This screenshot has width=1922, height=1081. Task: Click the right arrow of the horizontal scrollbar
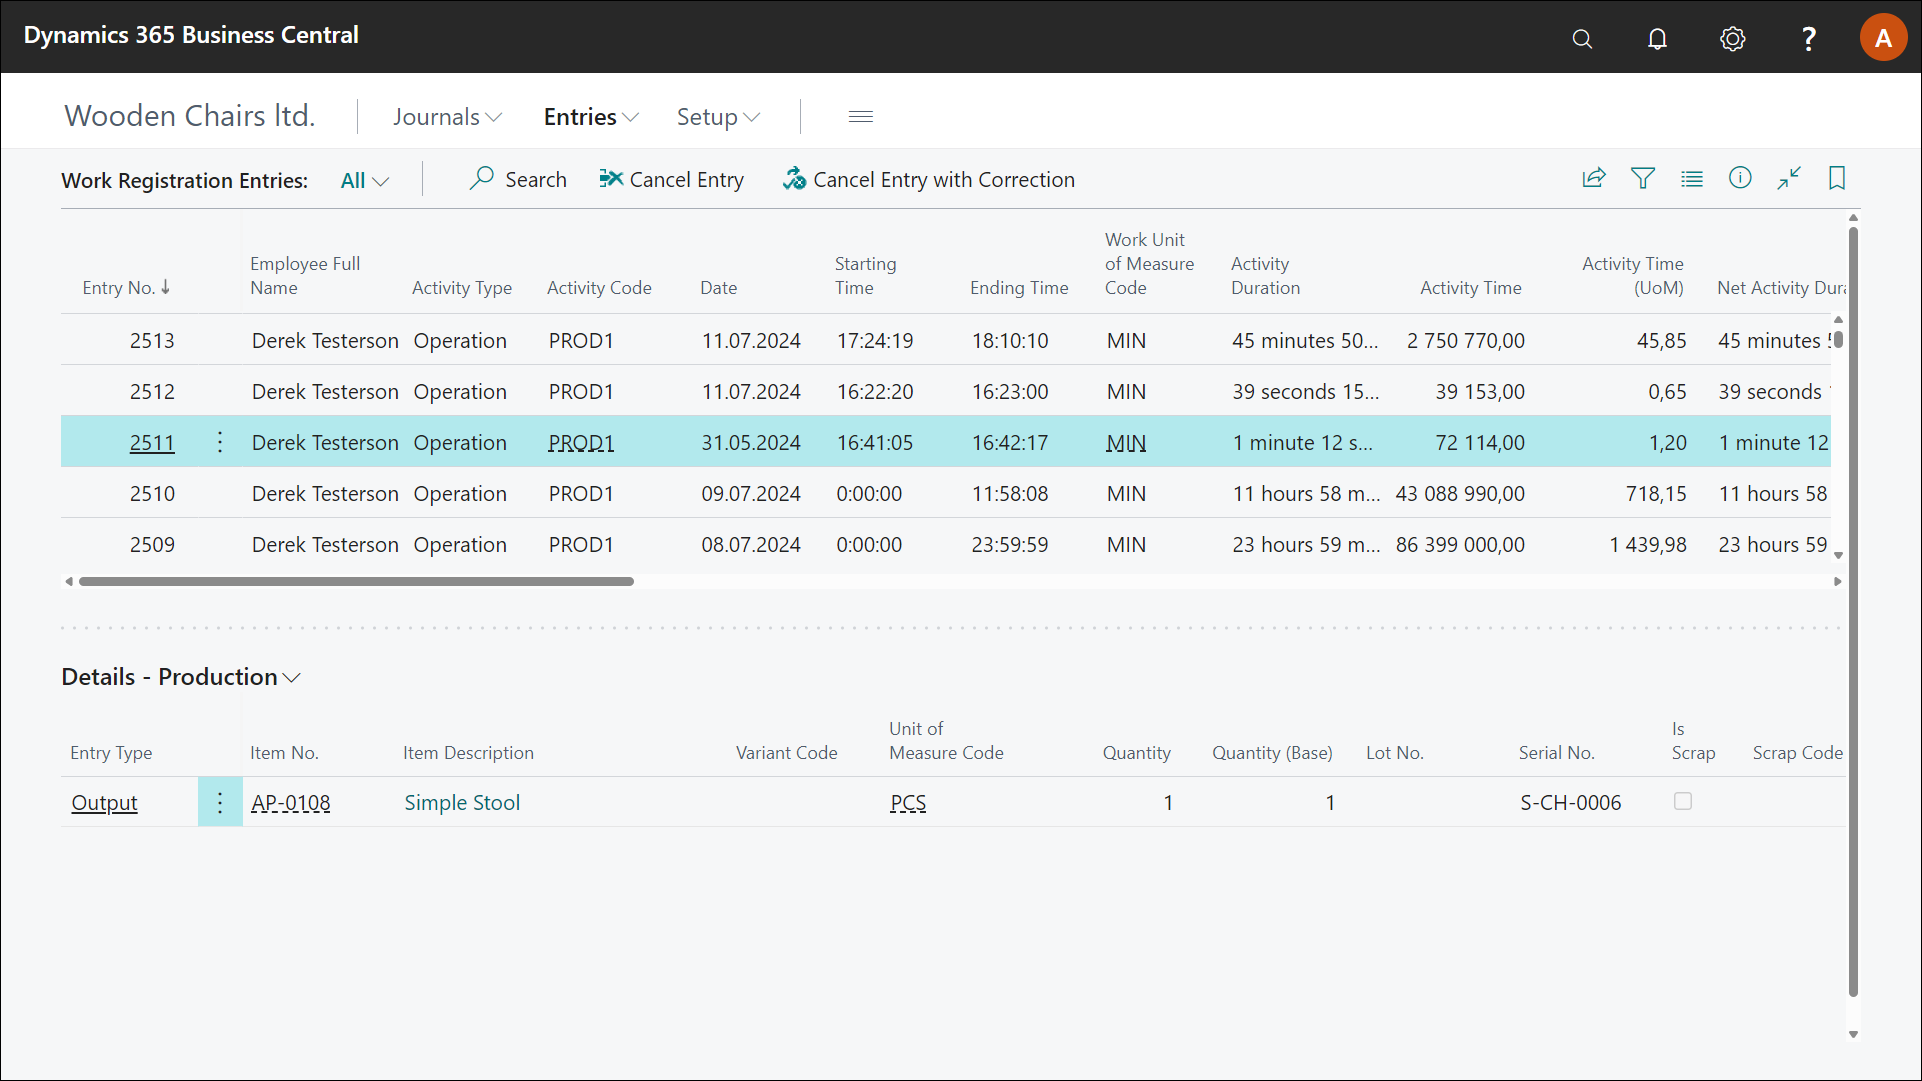click(x=1837, y=581)
